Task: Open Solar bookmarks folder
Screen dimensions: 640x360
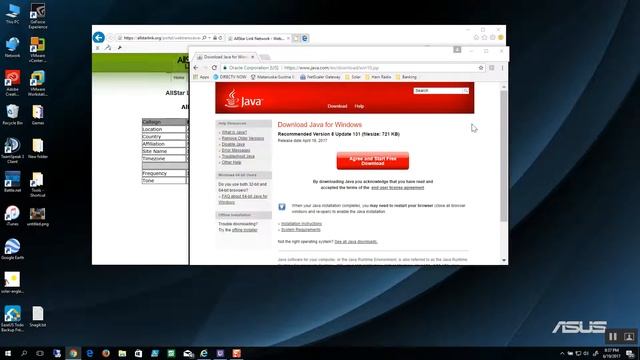Action: pyautogui.click(x=353, y=77)
